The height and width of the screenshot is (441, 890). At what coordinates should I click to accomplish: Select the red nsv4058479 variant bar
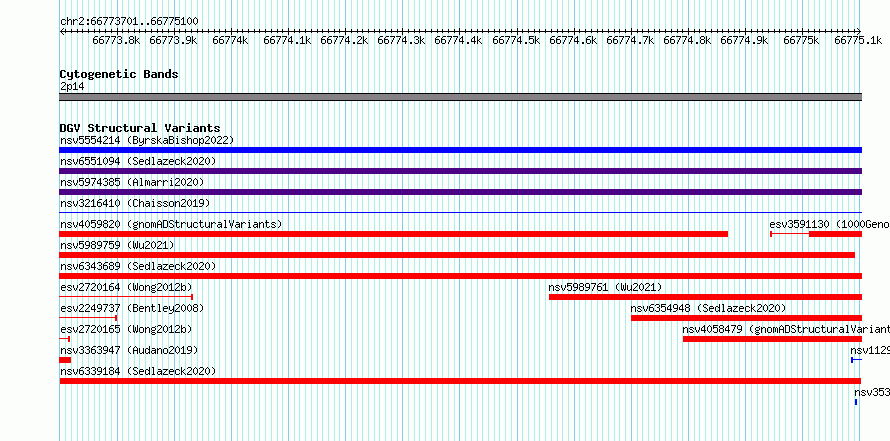(x=772, y=339)
